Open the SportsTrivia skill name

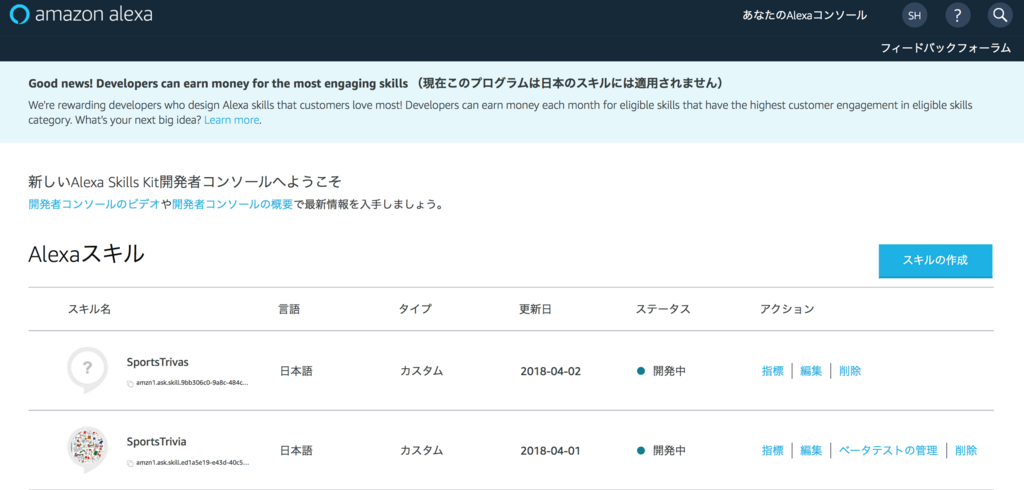[156, 441]
